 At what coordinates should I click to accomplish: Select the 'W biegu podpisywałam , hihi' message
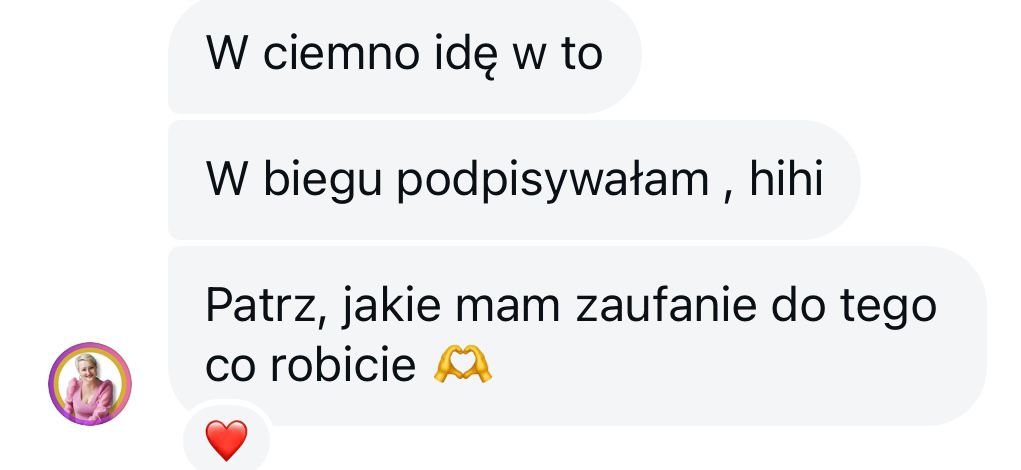(514, 180)
